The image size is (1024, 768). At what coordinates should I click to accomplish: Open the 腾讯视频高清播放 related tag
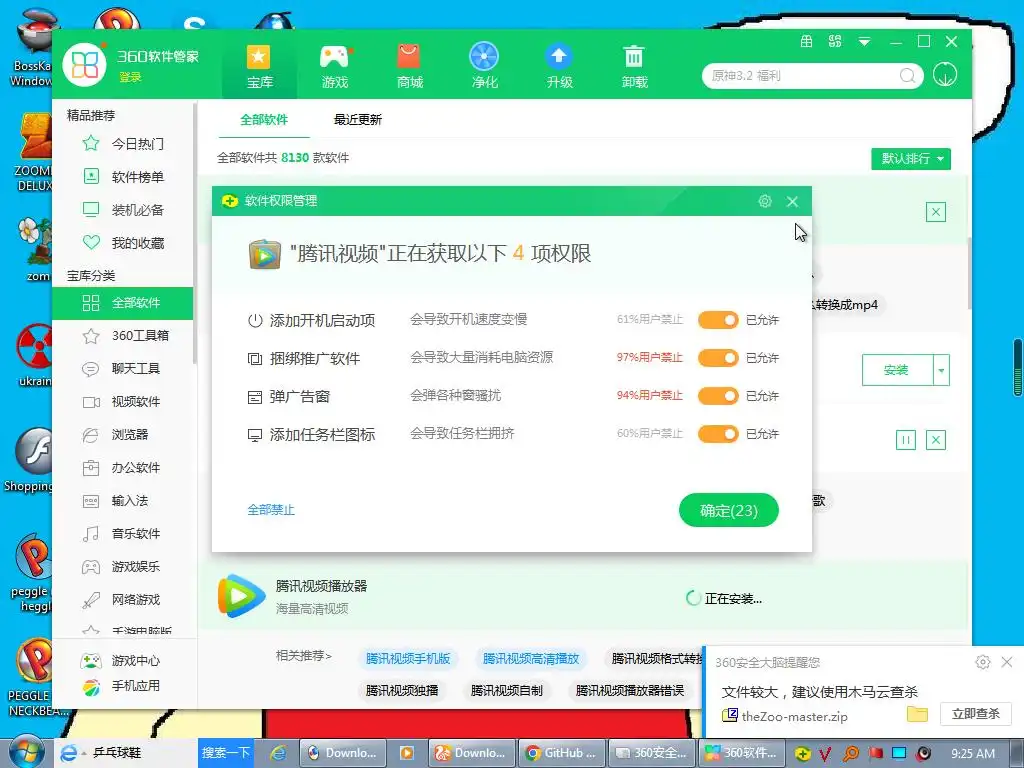531,659
